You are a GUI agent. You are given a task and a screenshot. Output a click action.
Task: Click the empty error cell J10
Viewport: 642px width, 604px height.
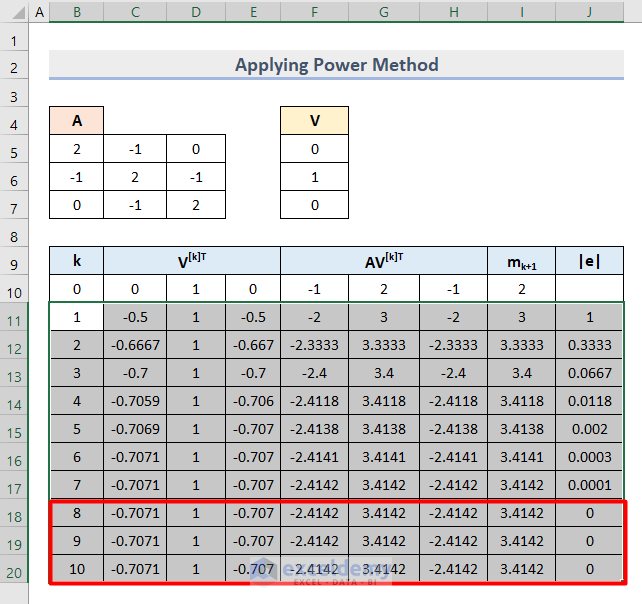590,289
